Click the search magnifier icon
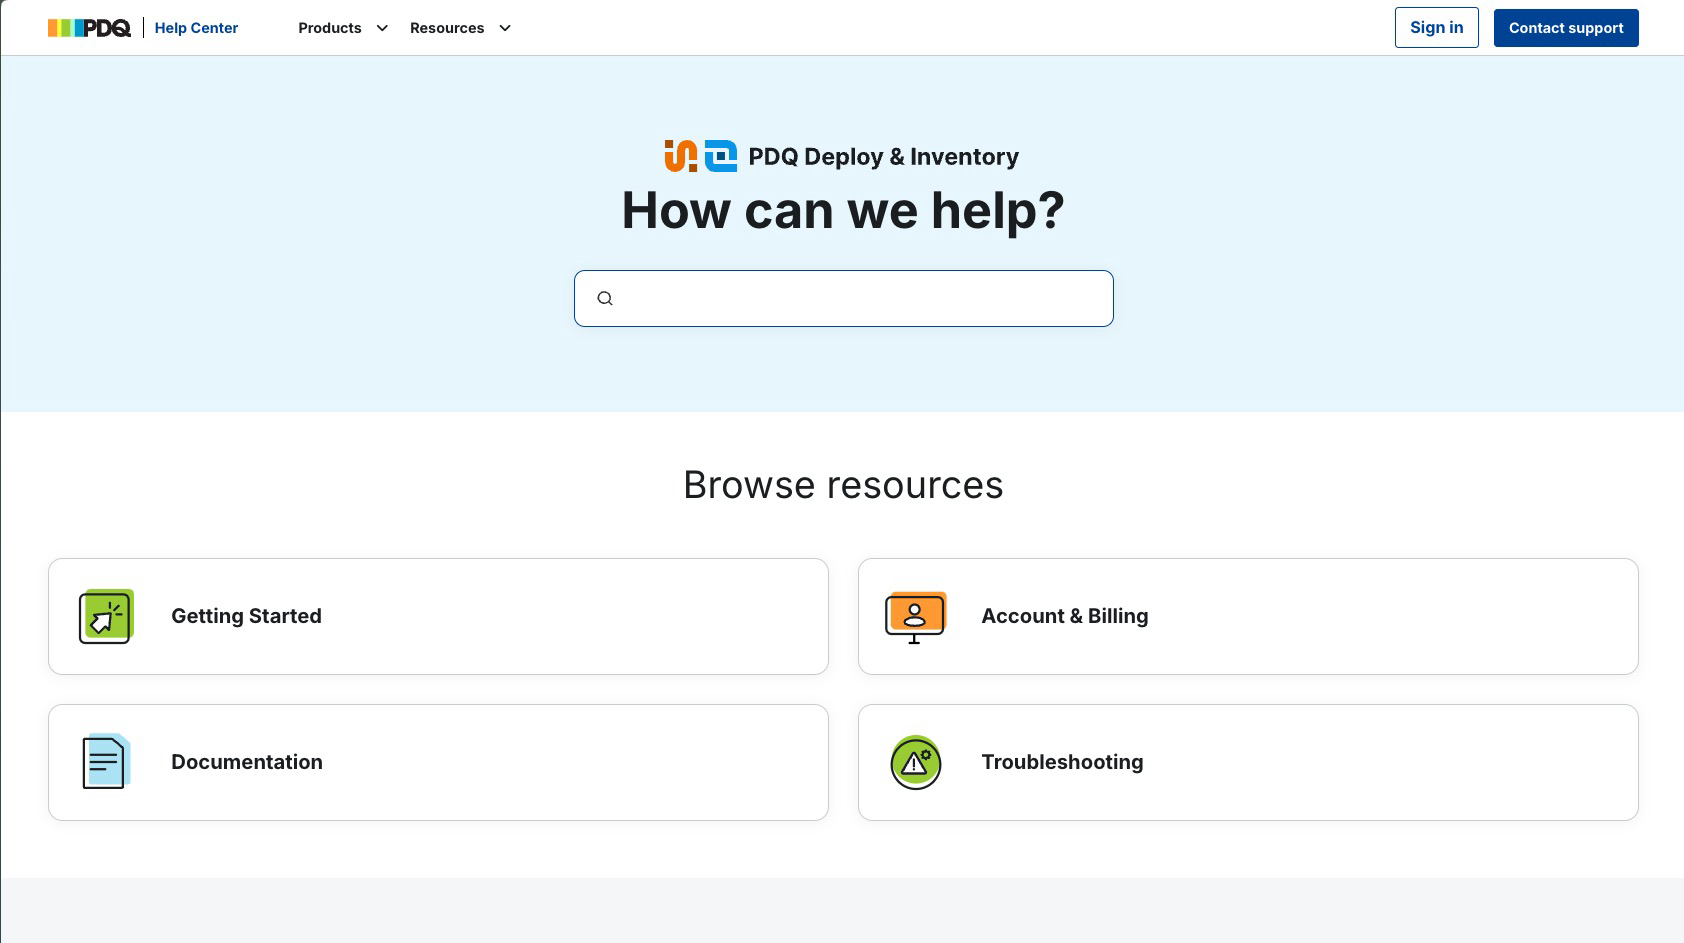 pos(605,298)
